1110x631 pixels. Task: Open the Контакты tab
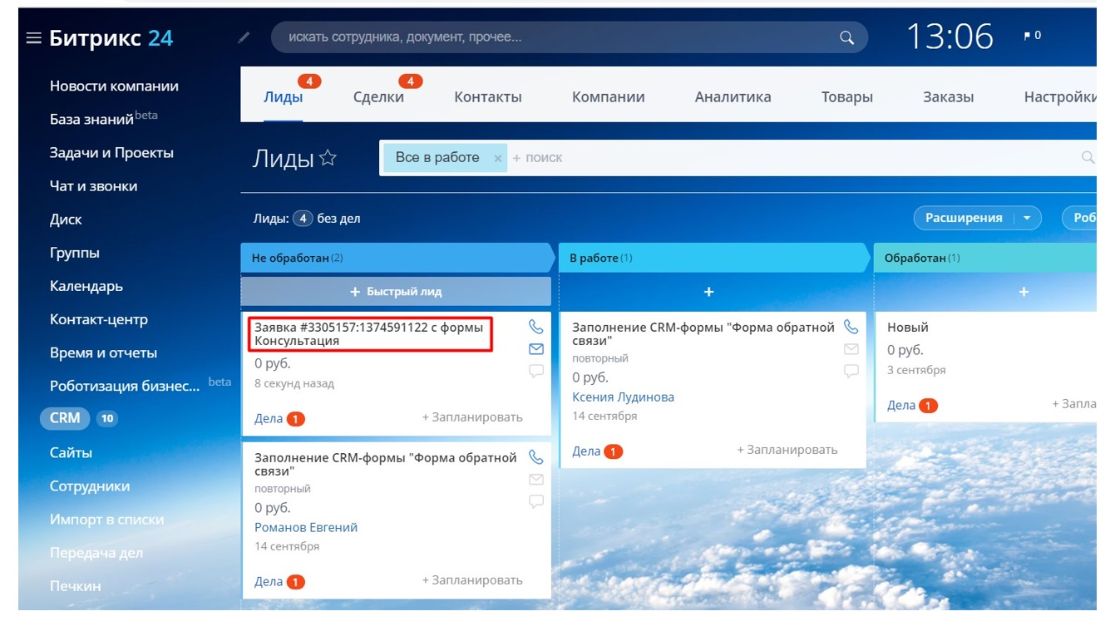(488, 97)
